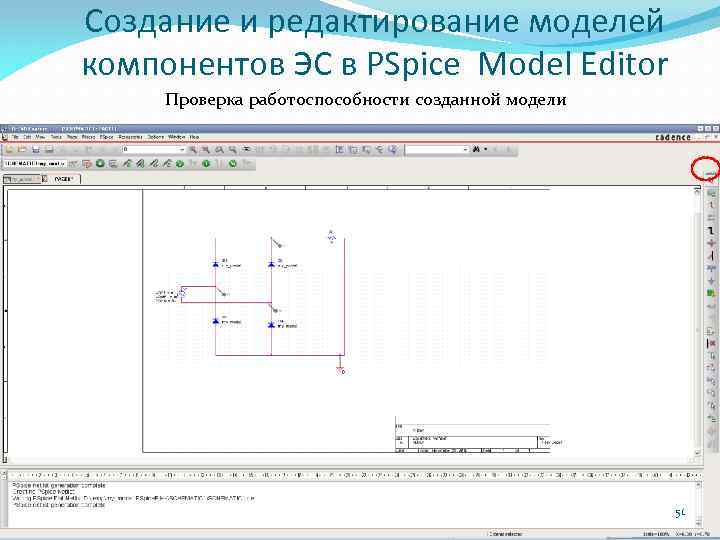Toggle the green I bias current display
Image resolution: width=720 pixels, height=540 pixels.
tap(206, 163)
